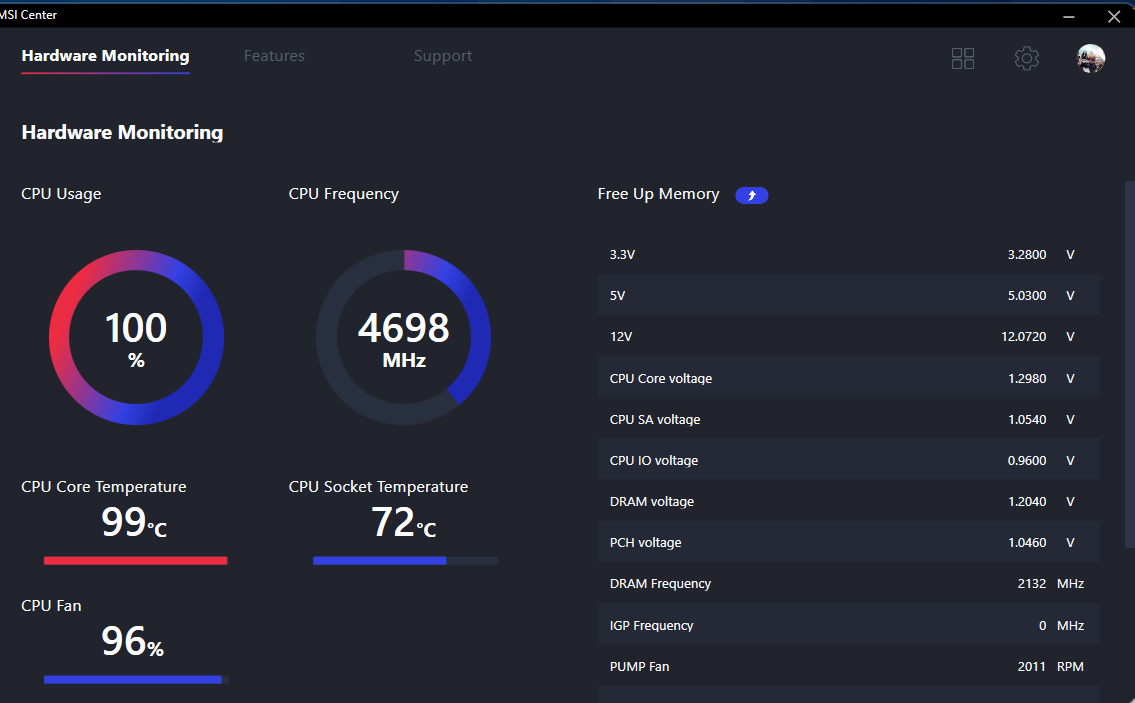Click the CPU Fan percentage bar
Viewport: 1135px width, 703px height.
click(133, 680)
